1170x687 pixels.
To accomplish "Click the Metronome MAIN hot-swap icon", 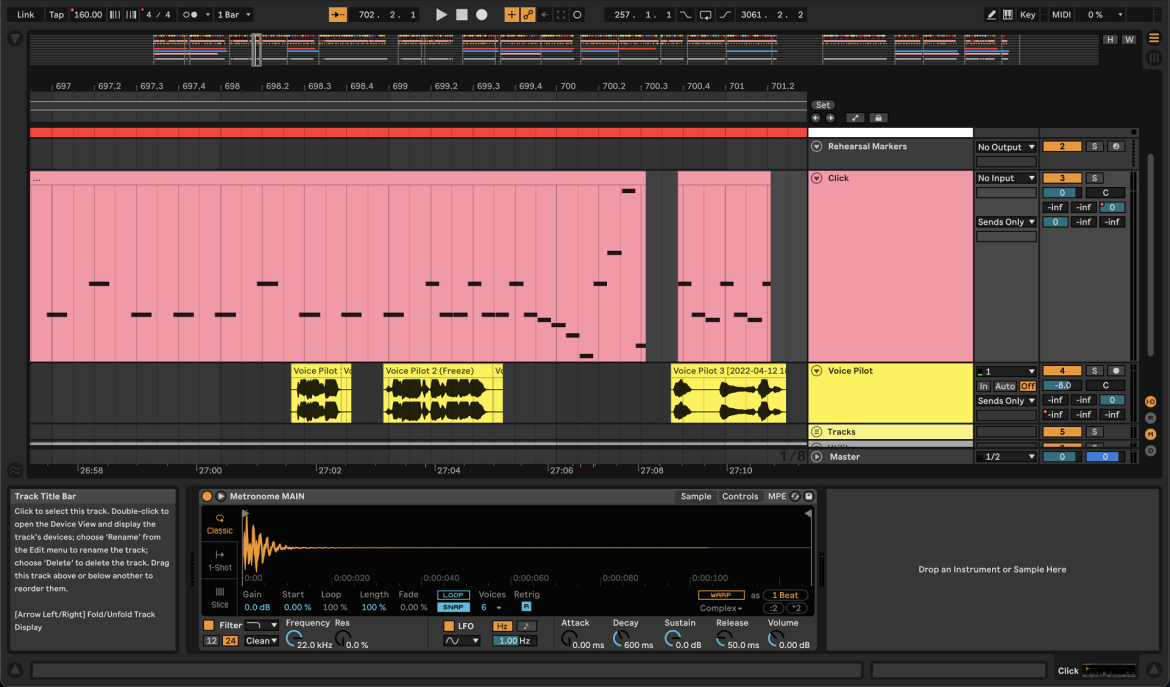I will (795, 496).
